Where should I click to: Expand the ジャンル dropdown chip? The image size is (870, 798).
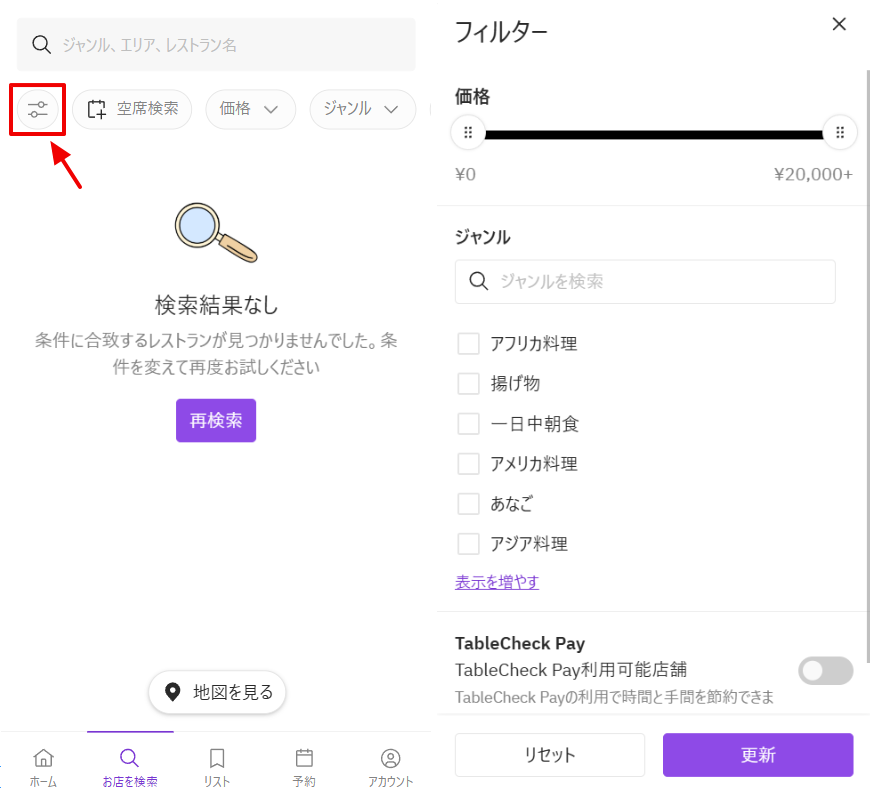click(362, 110)
